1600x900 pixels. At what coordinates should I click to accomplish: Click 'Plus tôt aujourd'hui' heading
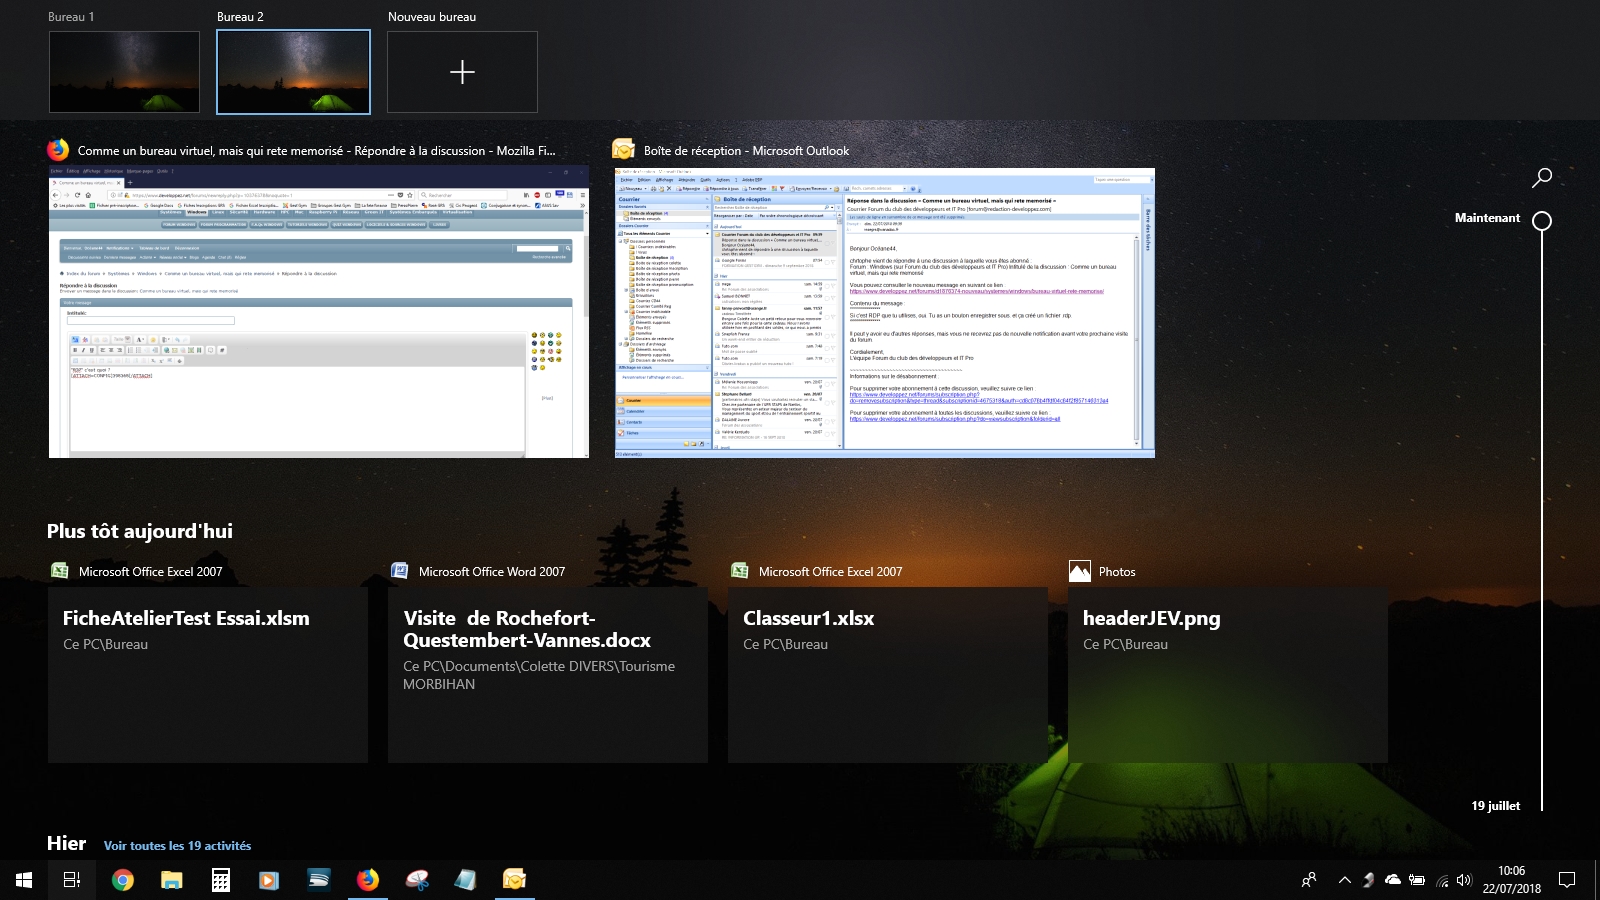pos(140,531)
